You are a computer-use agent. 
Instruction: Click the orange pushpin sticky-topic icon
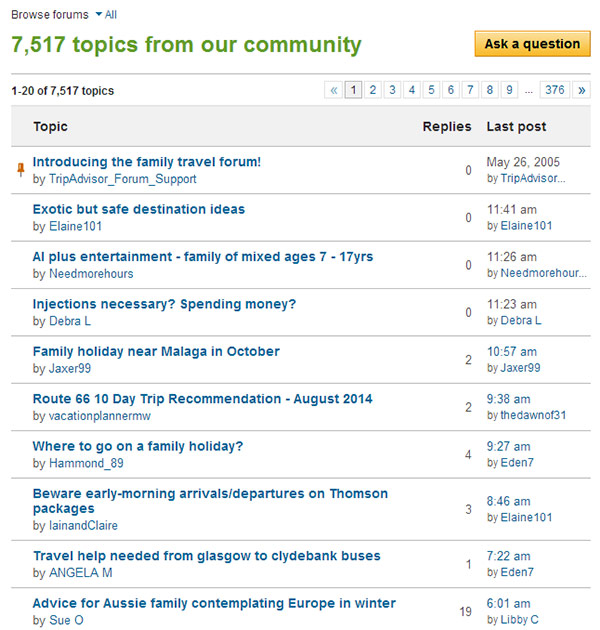click(20, 170)
